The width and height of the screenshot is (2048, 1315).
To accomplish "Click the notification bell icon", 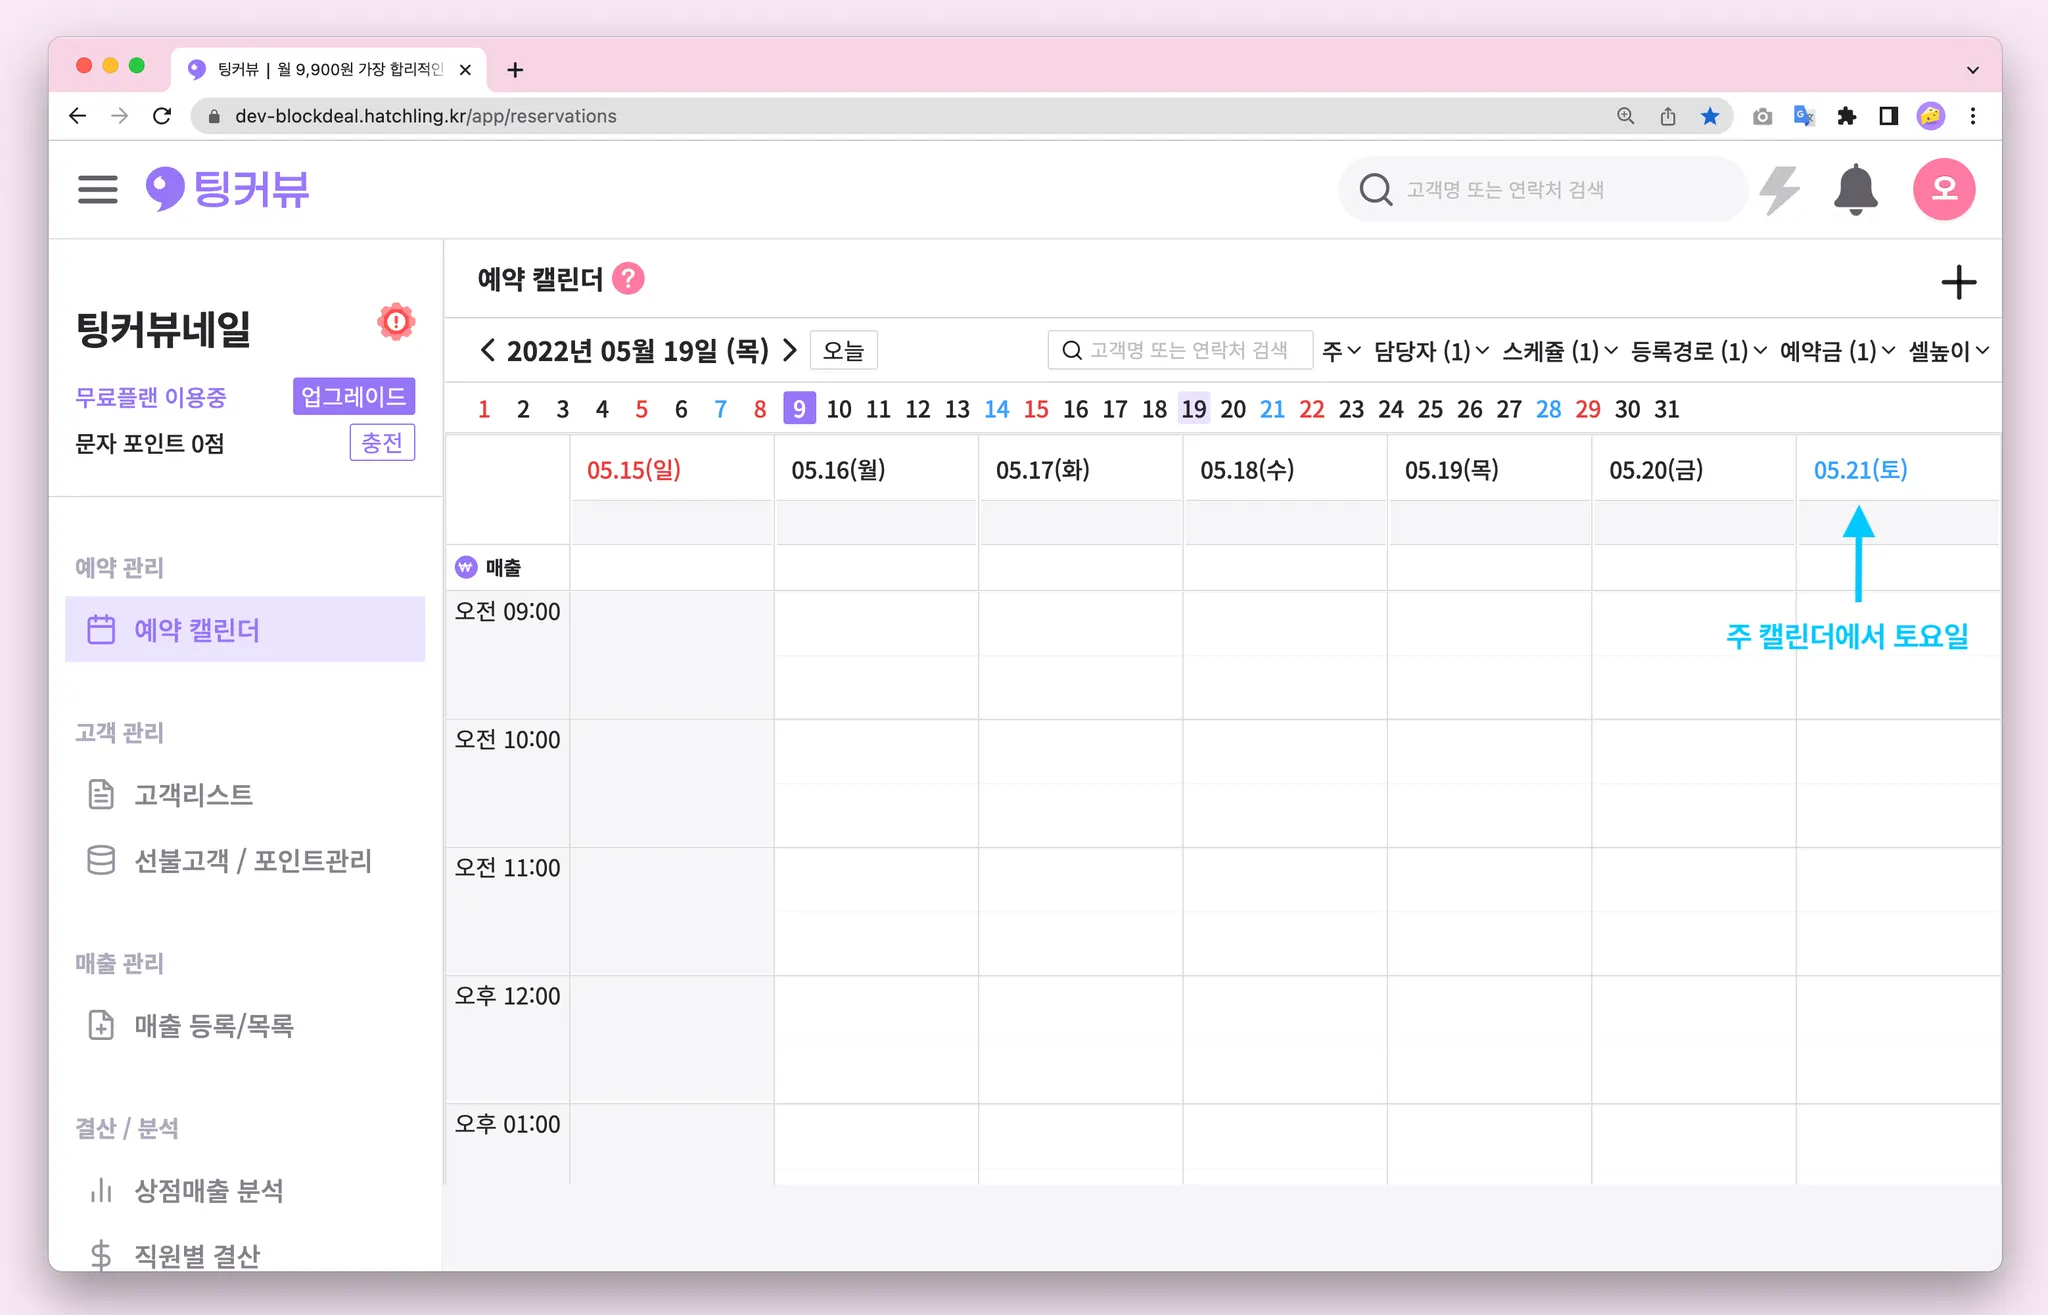I will coord(1855,189).
